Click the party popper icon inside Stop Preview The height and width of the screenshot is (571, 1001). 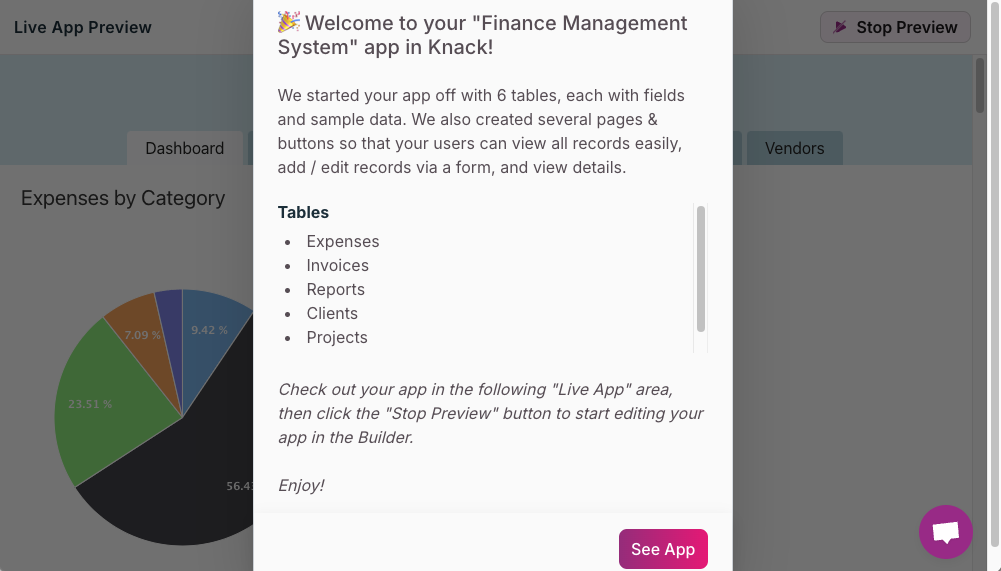pyautogui.click(x=840, y=27)
